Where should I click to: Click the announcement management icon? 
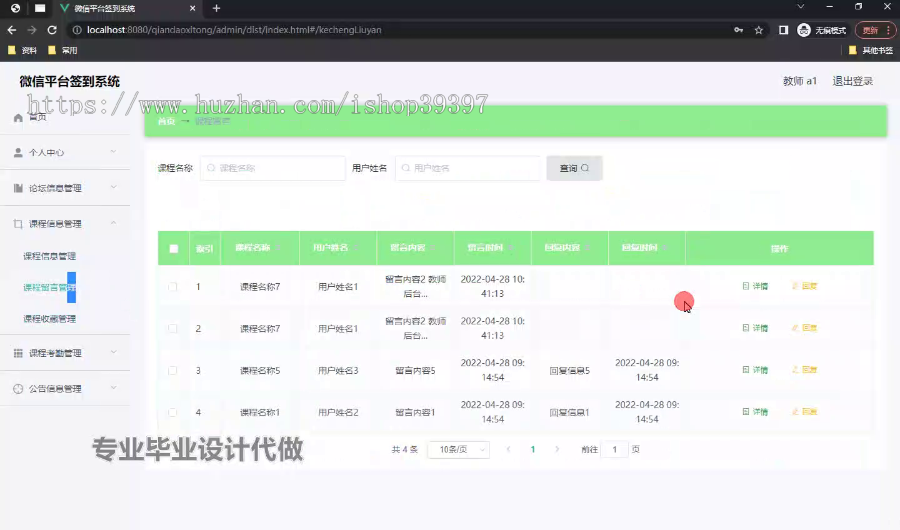click(18, 389)
